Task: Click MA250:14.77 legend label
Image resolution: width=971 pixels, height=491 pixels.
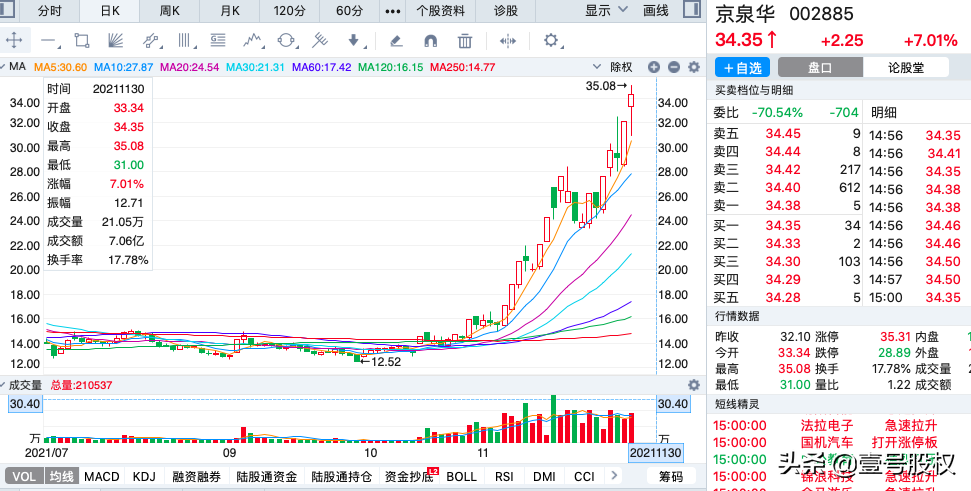Action: 463,67
